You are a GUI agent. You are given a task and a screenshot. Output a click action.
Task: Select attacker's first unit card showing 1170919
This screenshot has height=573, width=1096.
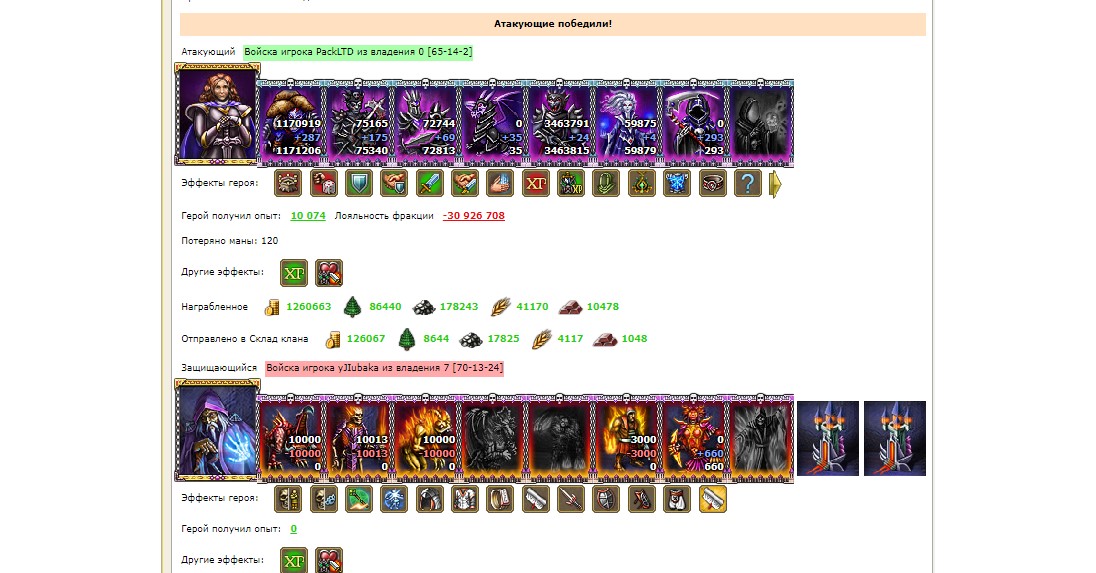click(291, 124)
